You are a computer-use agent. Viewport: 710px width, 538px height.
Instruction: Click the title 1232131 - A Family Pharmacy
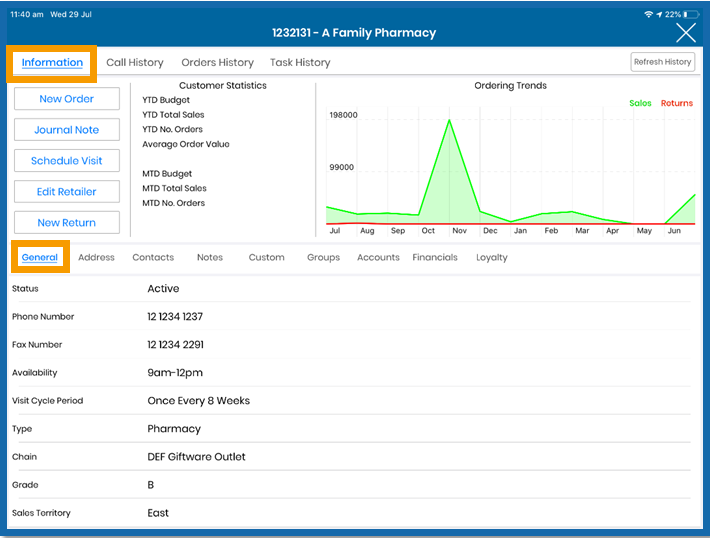[354, 33]
